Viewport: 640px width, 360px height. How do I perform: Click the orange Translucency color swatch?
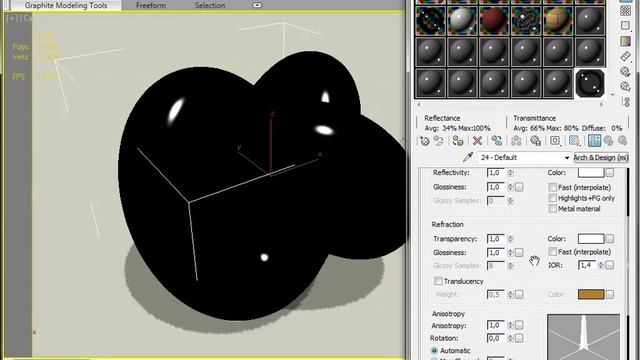[x=591, y=294]
